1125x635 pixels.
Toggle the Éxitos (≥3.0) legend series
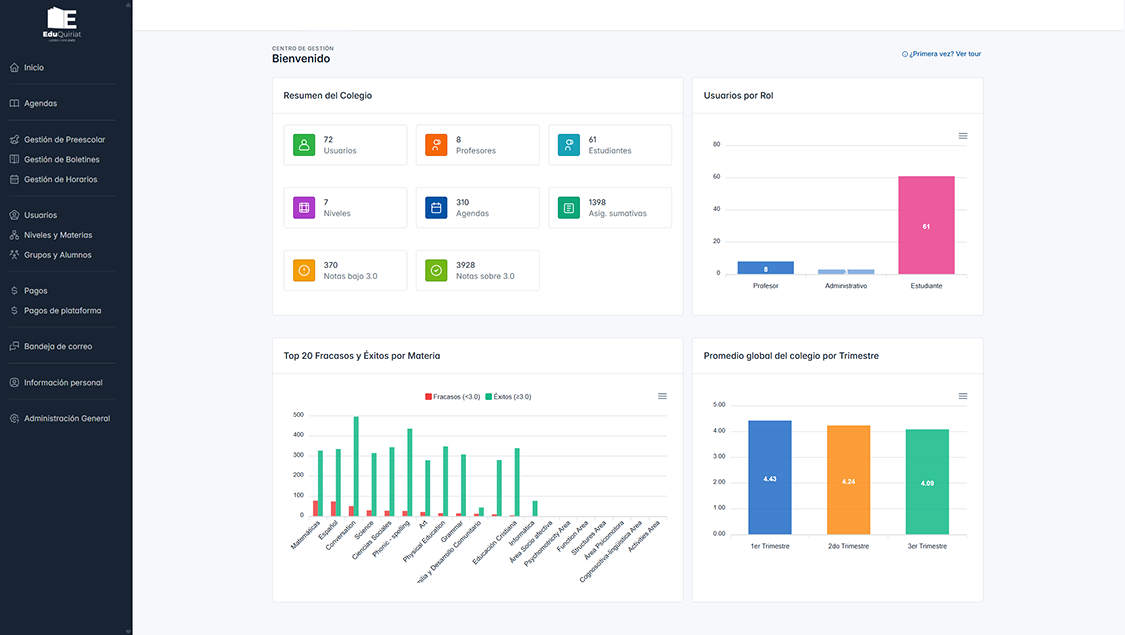(509, 397)
